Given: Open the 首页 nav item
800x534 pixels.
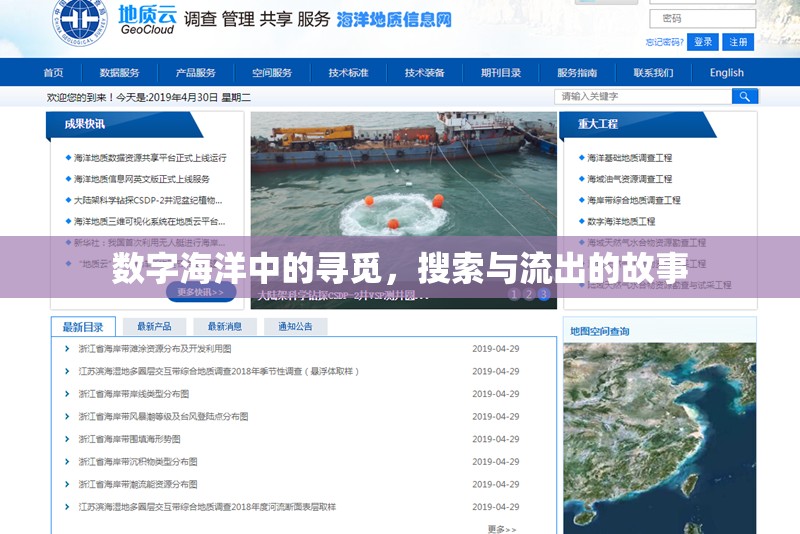Looking at the screenshot, I should [54, 72].
